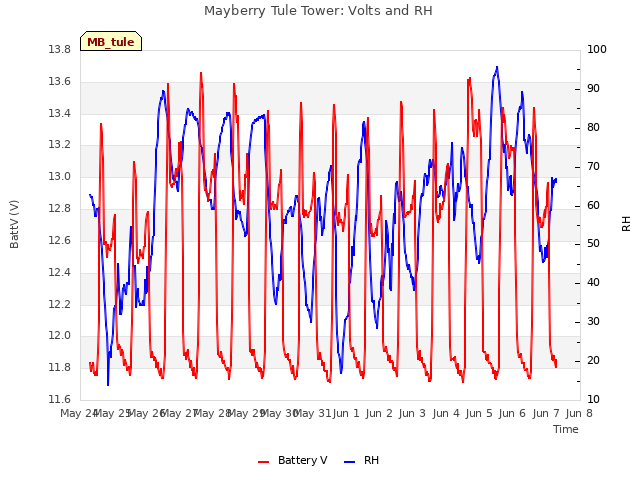Click the MB_tule annotation label
The image size is (640, 480).
111,42
